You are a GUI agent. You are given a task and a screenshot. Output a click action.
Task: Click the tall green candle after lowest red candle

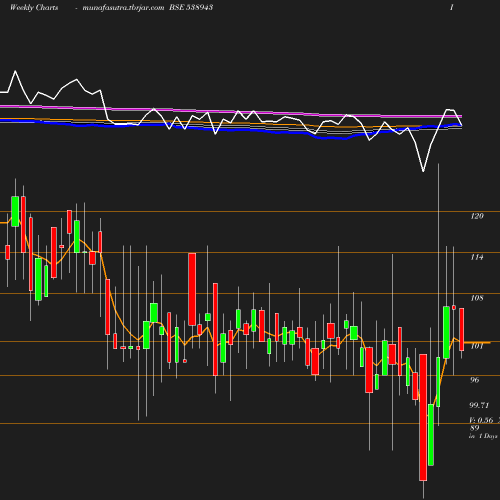point(431,435)
